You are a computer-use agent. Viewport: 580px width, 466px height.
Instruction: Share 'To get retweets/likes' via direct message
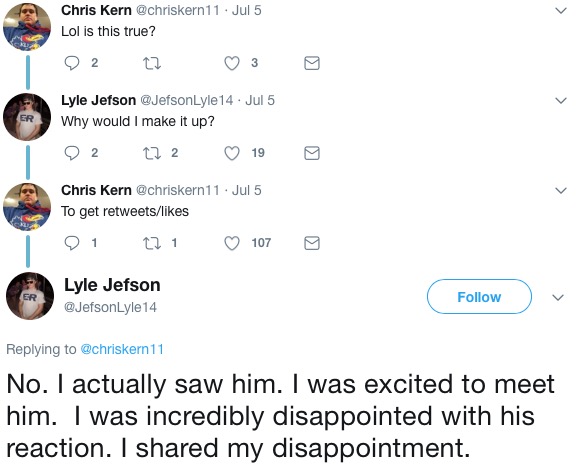pos(312,243)
